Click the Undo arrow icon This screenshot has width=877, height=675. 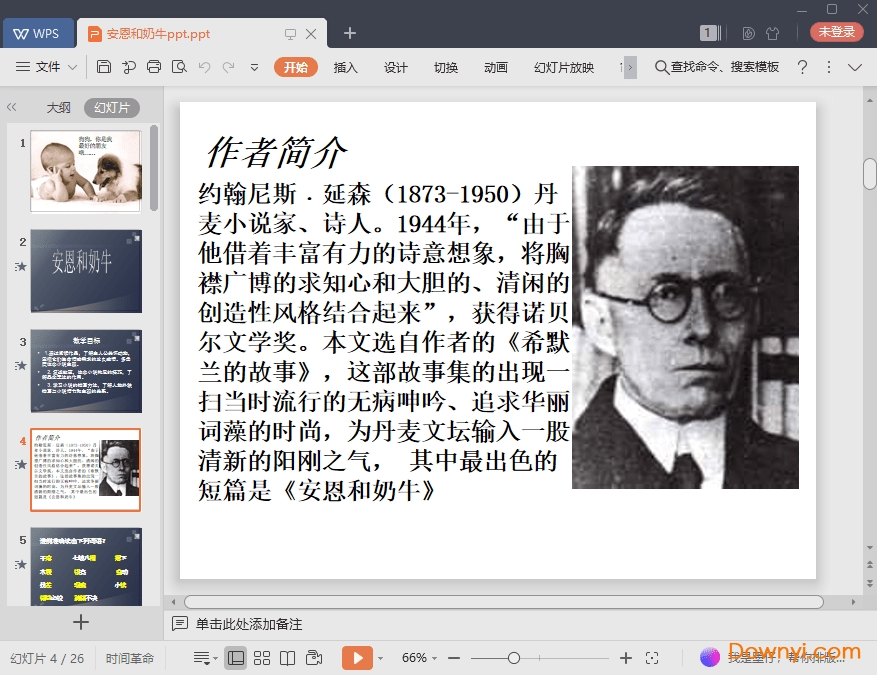click(204, 67)
